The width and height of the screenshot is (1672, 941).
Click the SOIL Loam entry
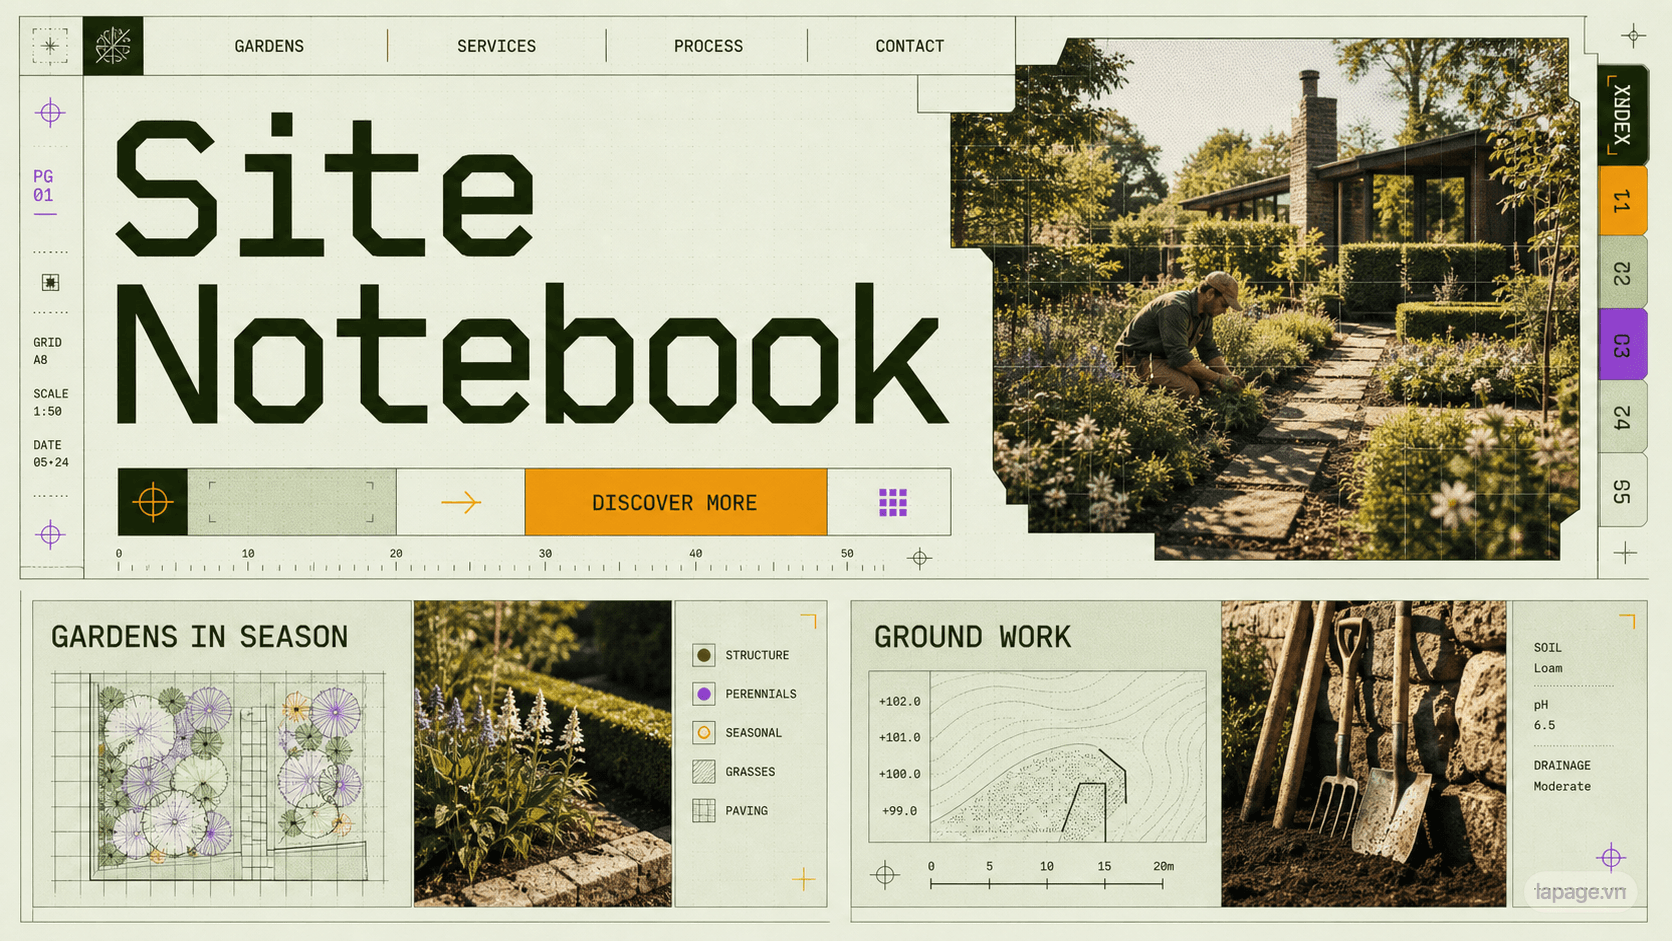(x=1548, y=658)
